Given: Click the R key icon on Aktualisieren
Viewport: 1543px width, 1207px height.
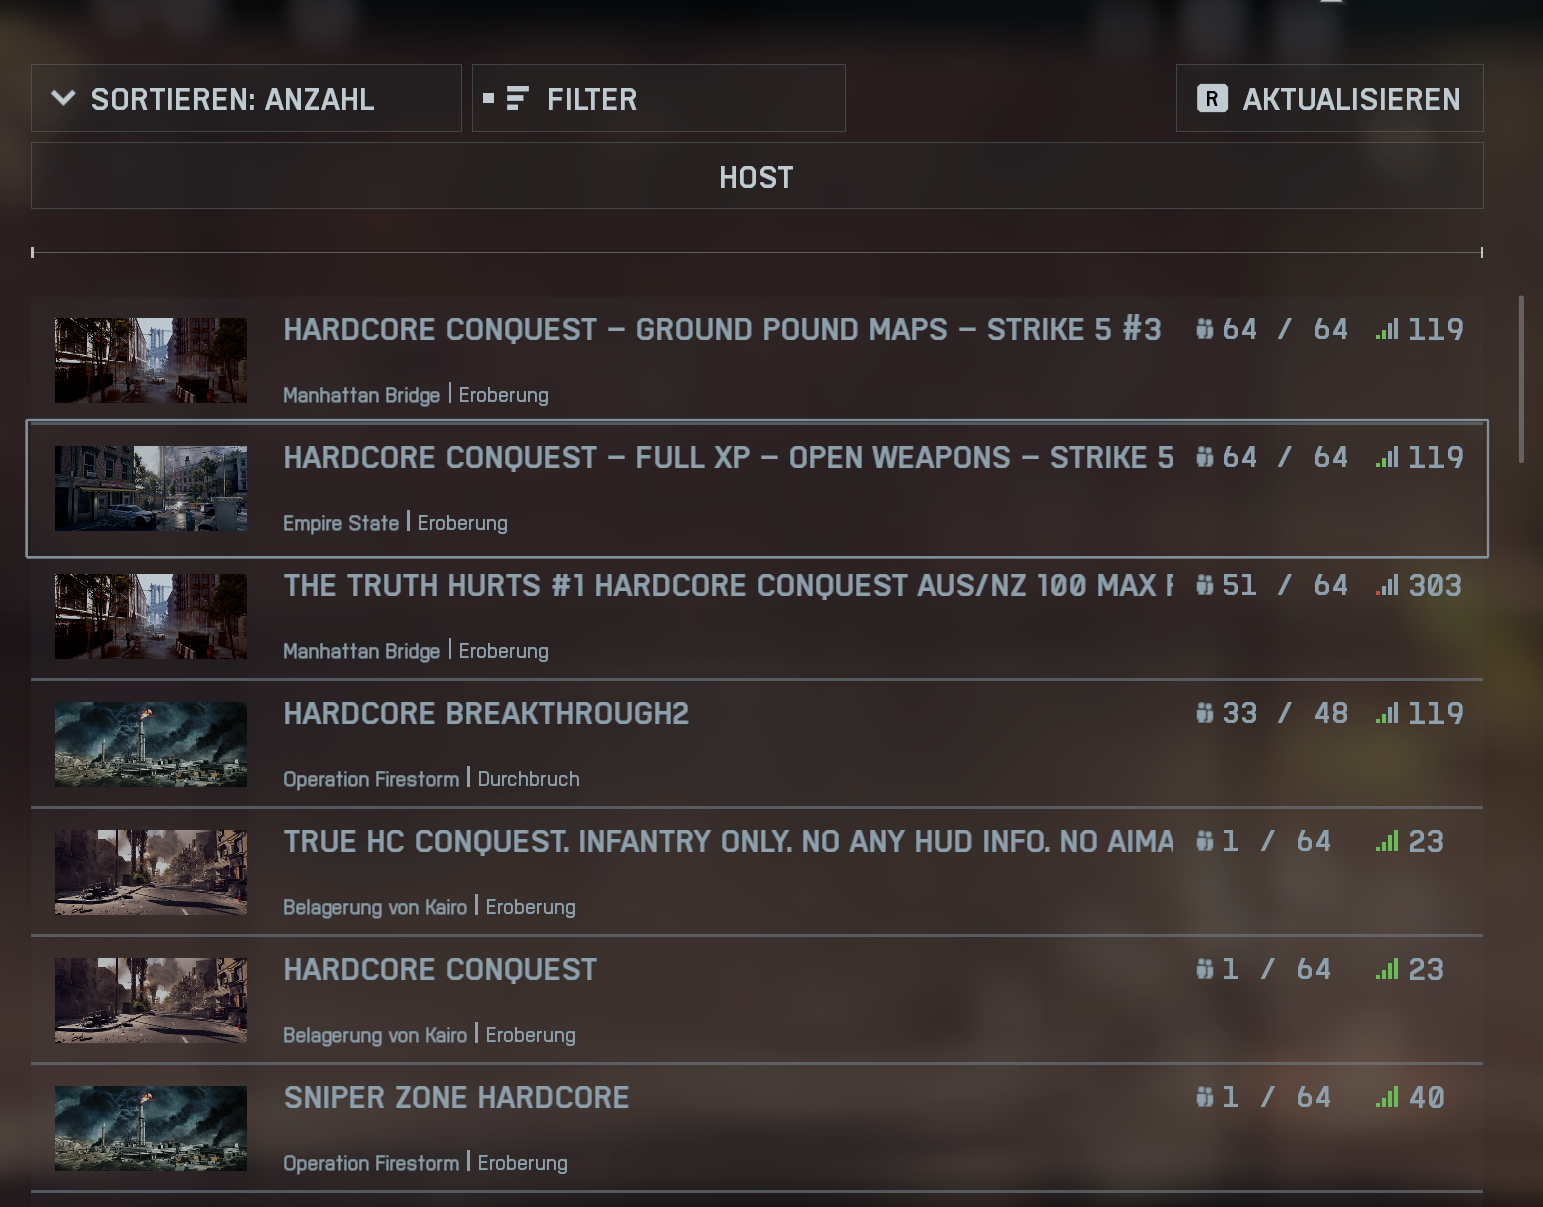Looking at the screenshot, I should (1212, 98).
